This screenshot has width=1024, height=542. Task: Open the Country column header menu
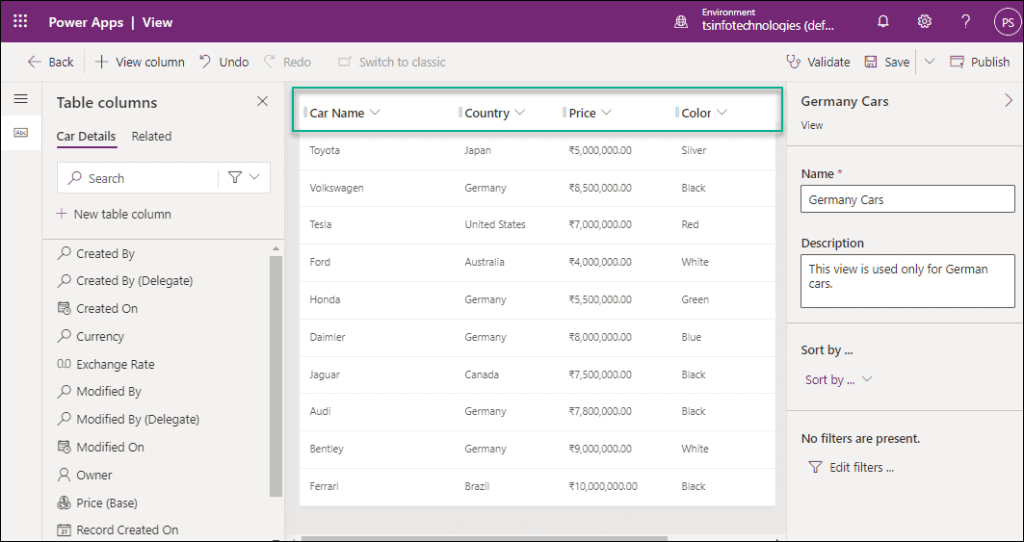(520, 112)
